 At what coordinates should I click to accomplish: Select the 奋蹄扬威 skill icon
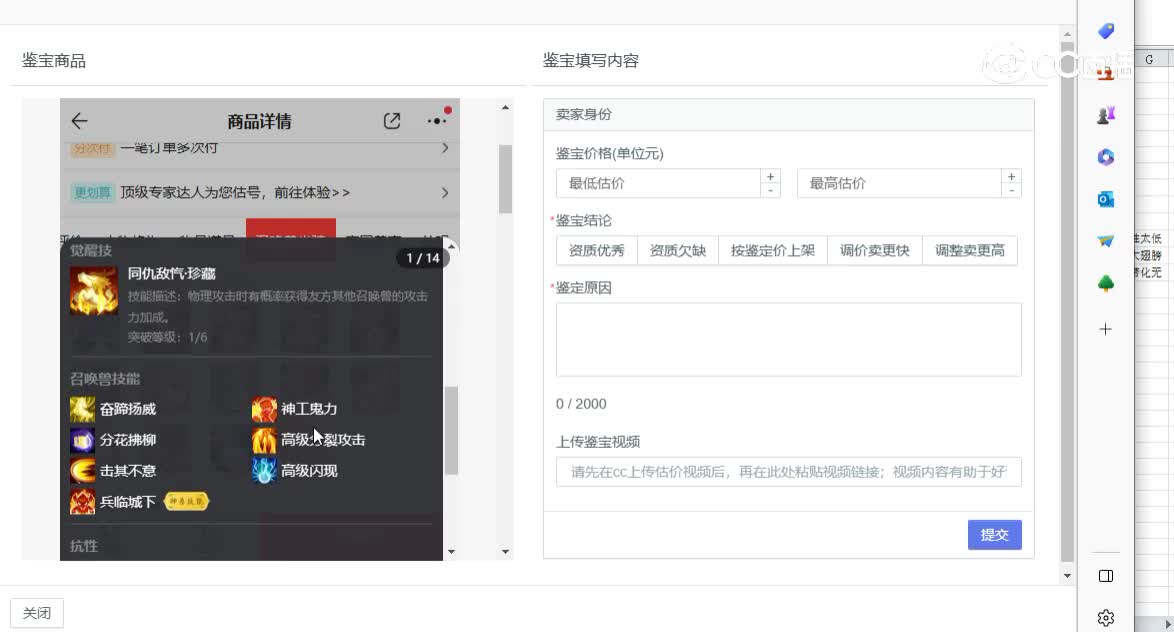[x=81, y=409]
